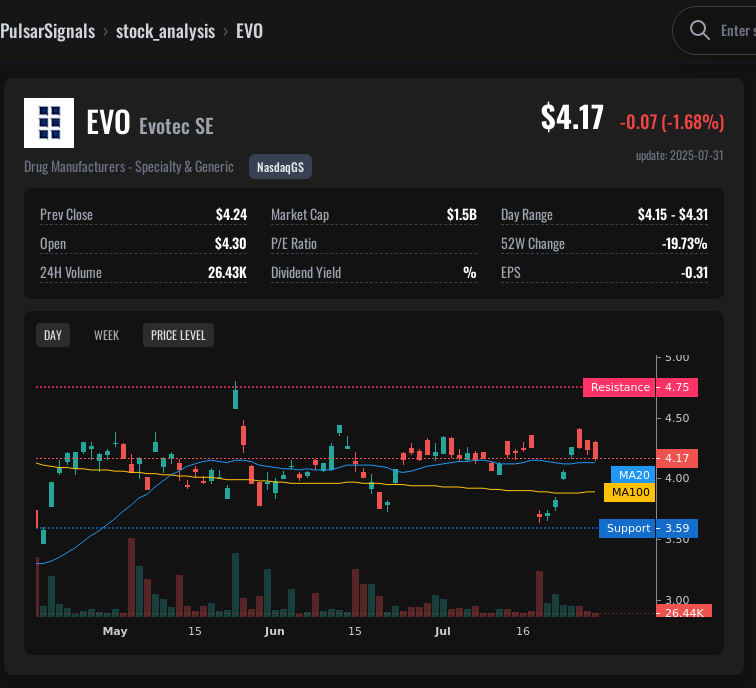Open the PulsarSignals breadcrumb link
The width and height of the screenshot is (756, 688).
pos(48,31)
